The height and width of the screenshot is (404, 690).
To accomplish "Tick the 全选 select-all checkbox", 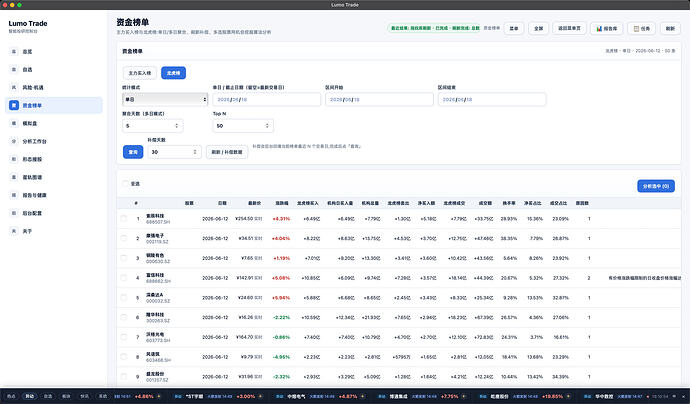I will (x=125, y=184).
